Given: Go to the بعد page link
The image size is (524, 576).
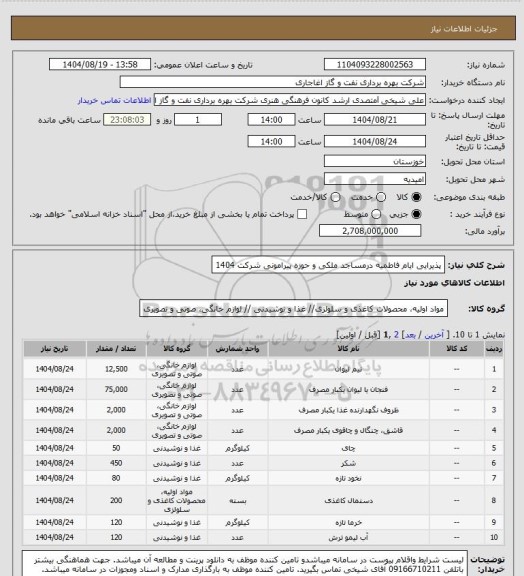Looking at the screenshot, I should pos(410,335).
